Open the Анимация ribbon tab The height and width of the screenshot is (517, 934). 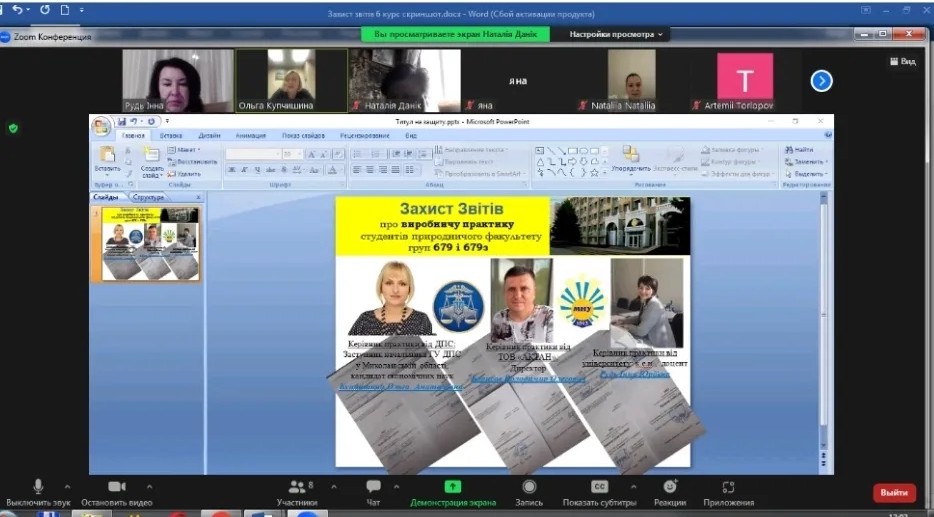250,135
